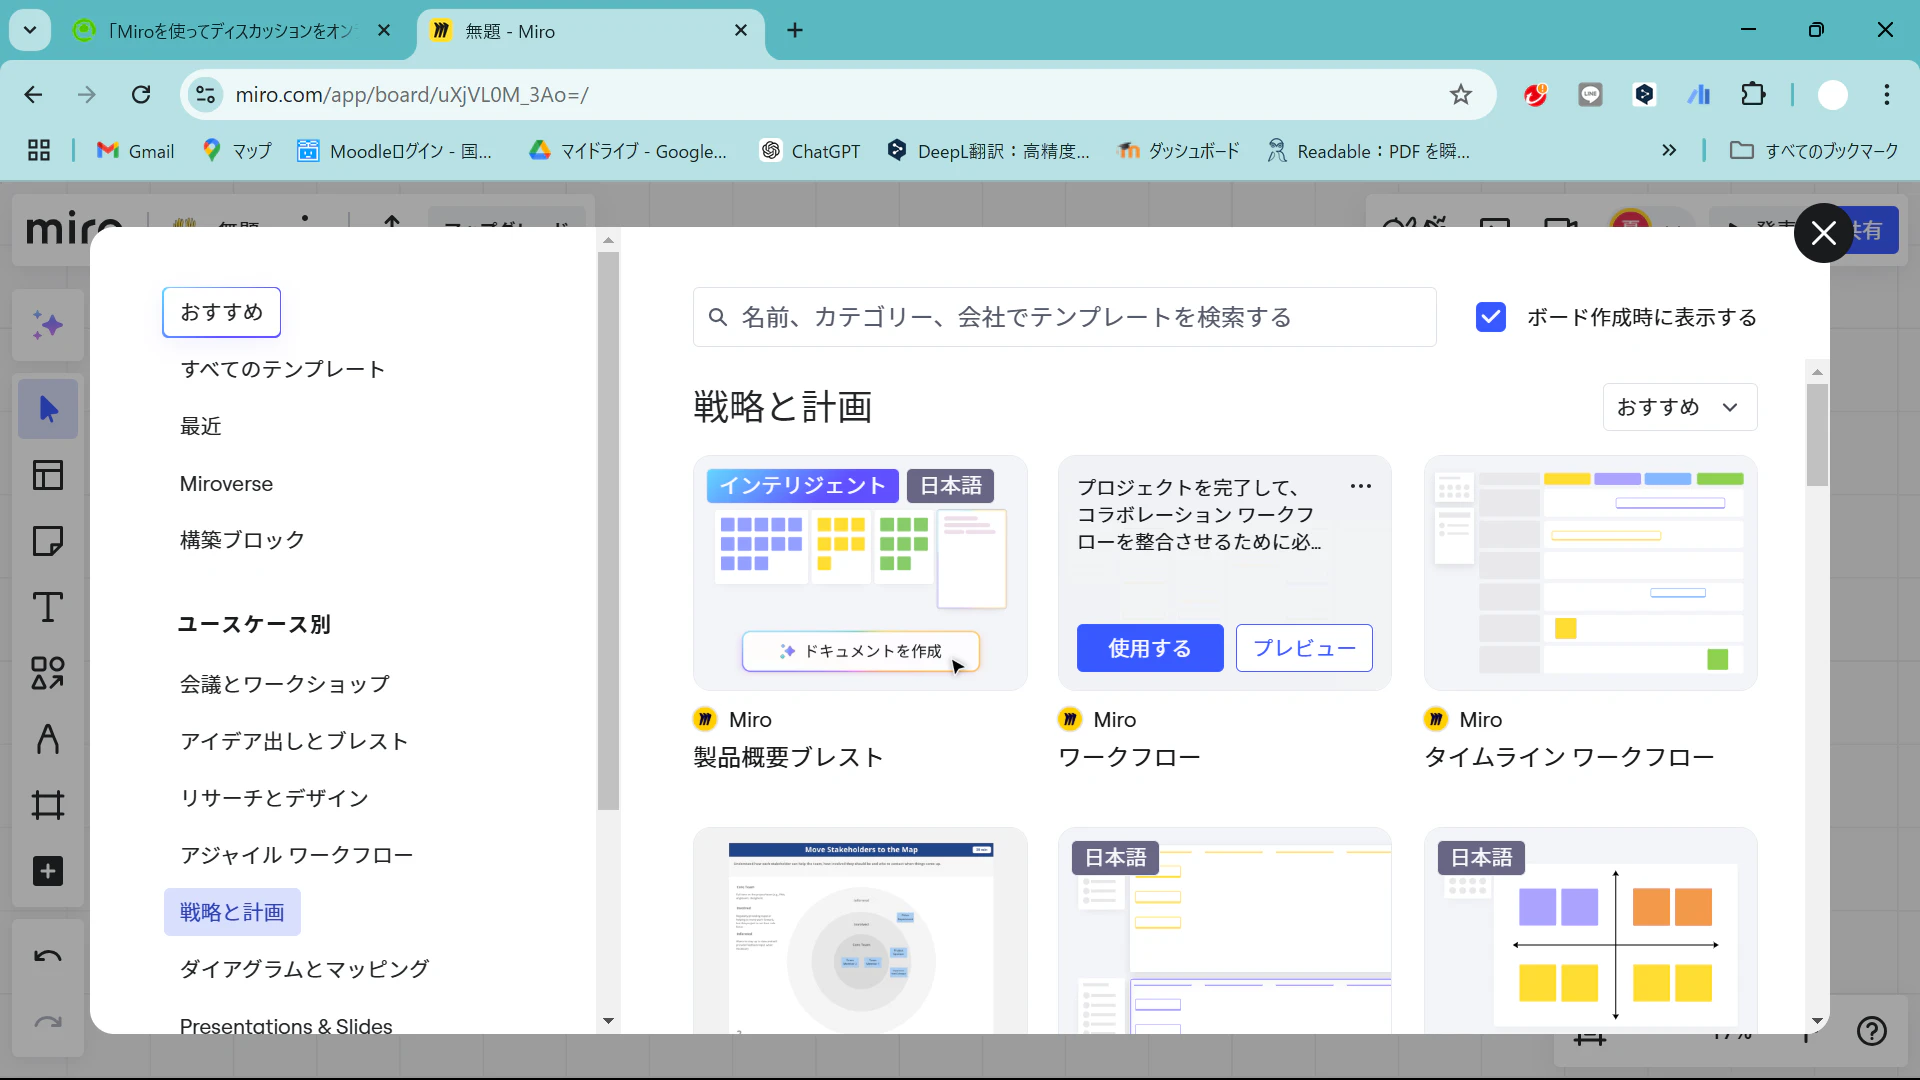Open ChatGPT bookmark

[x=810, y=151]
